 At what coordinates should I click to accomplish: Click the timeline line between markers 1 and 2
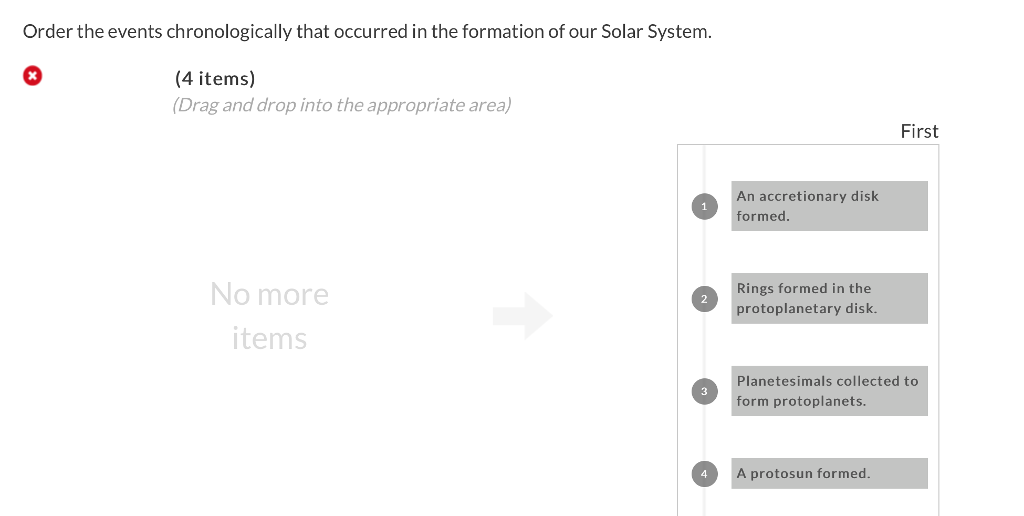point(704,253)
